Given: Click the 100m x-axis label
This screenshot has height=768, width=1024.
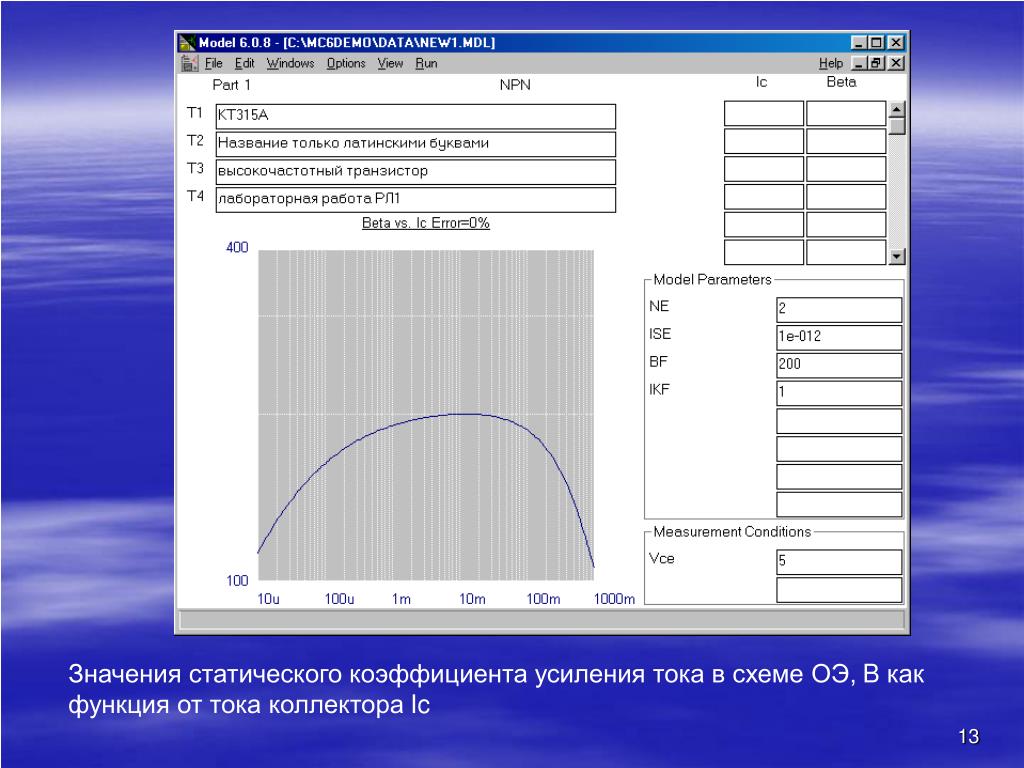Looking at the screenshot, I should click(x=543, y=599).
